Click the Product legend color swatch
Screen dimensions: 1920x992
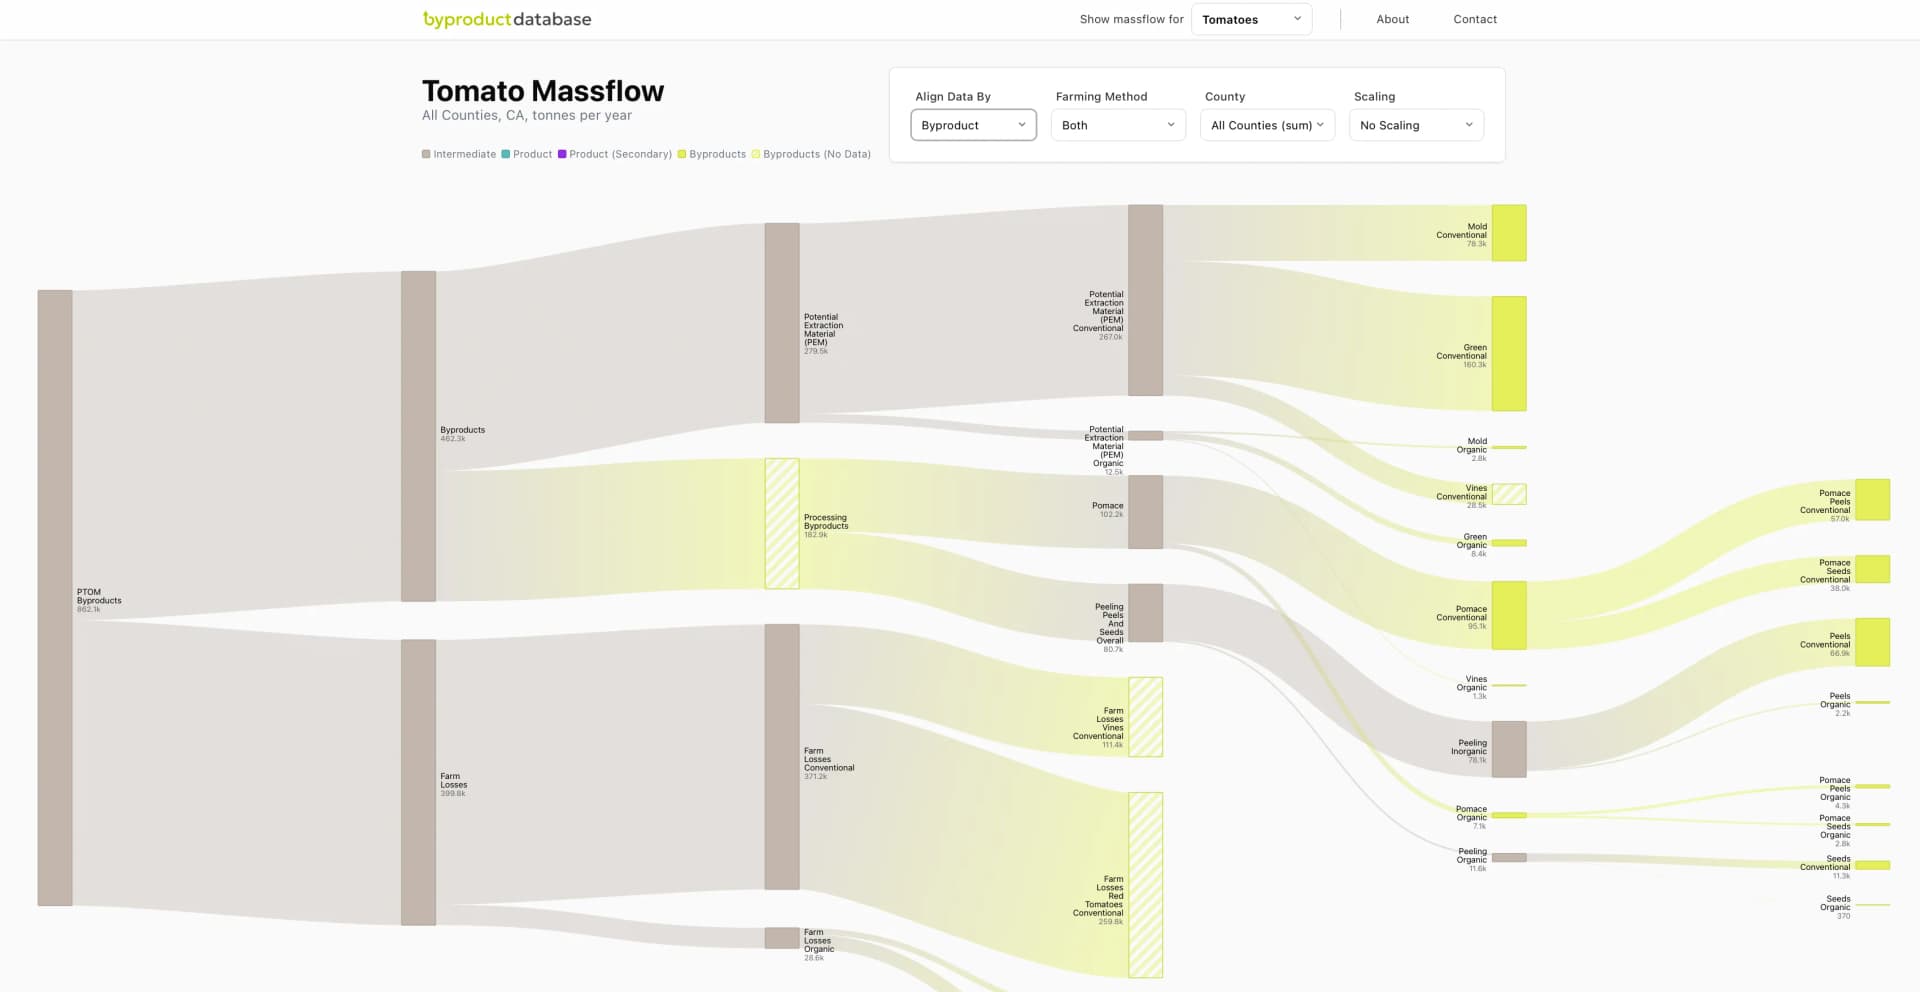506,154
